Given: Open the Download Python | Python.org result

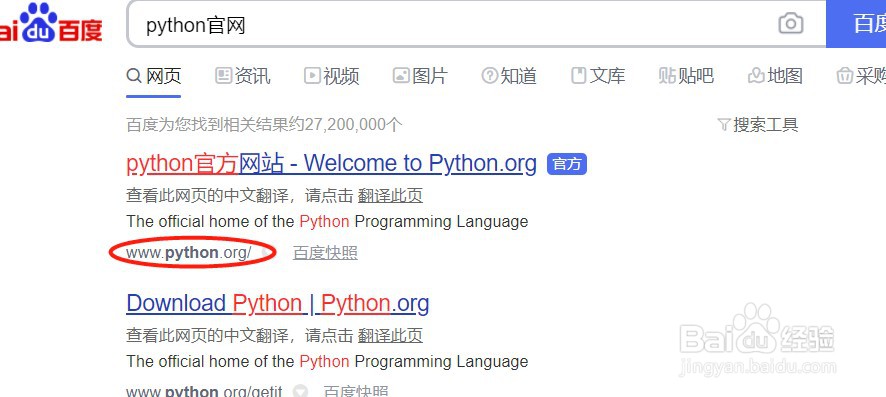Looking at the screenshot, I should click(x=278, y=304).
